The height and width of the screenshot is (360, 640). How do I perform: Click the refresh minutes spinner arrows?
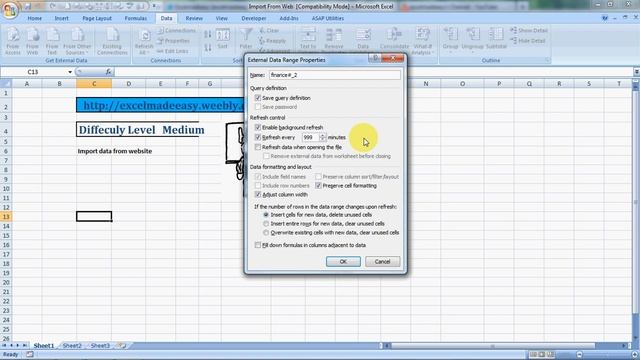(322, 138)
